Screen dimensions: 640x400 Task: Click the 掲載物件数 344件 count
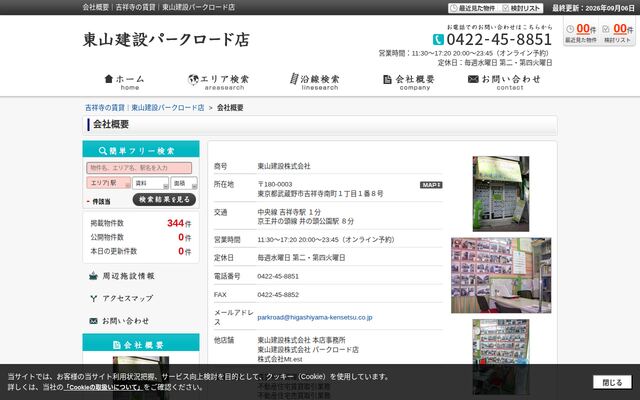pyautogui.click(x=179, y=223)
